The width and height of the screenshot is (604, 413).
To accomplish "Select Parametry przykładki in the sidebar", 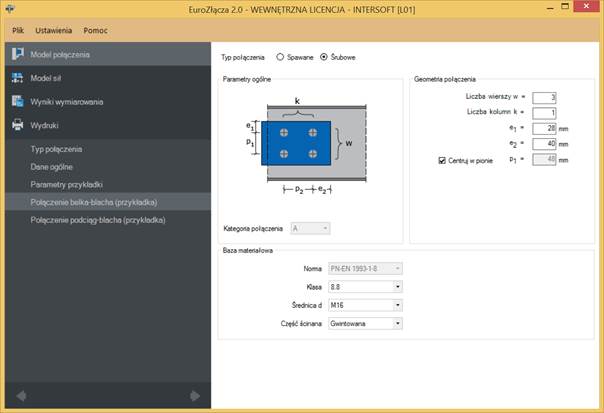I will pos(66,185).
